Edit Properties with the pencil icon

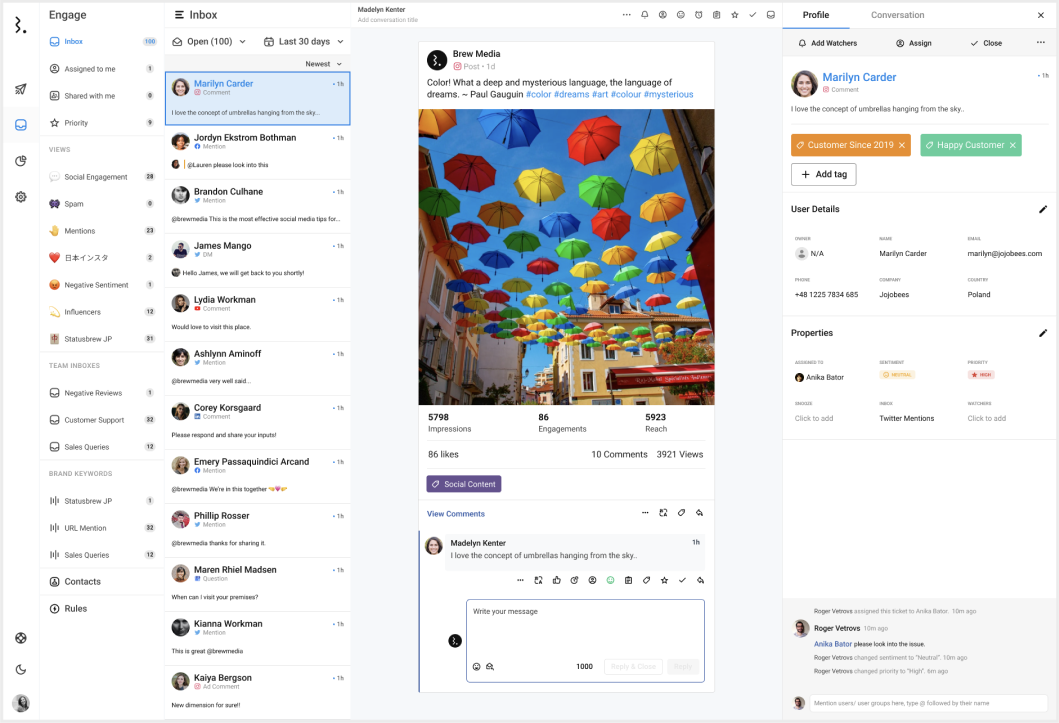1043,333
